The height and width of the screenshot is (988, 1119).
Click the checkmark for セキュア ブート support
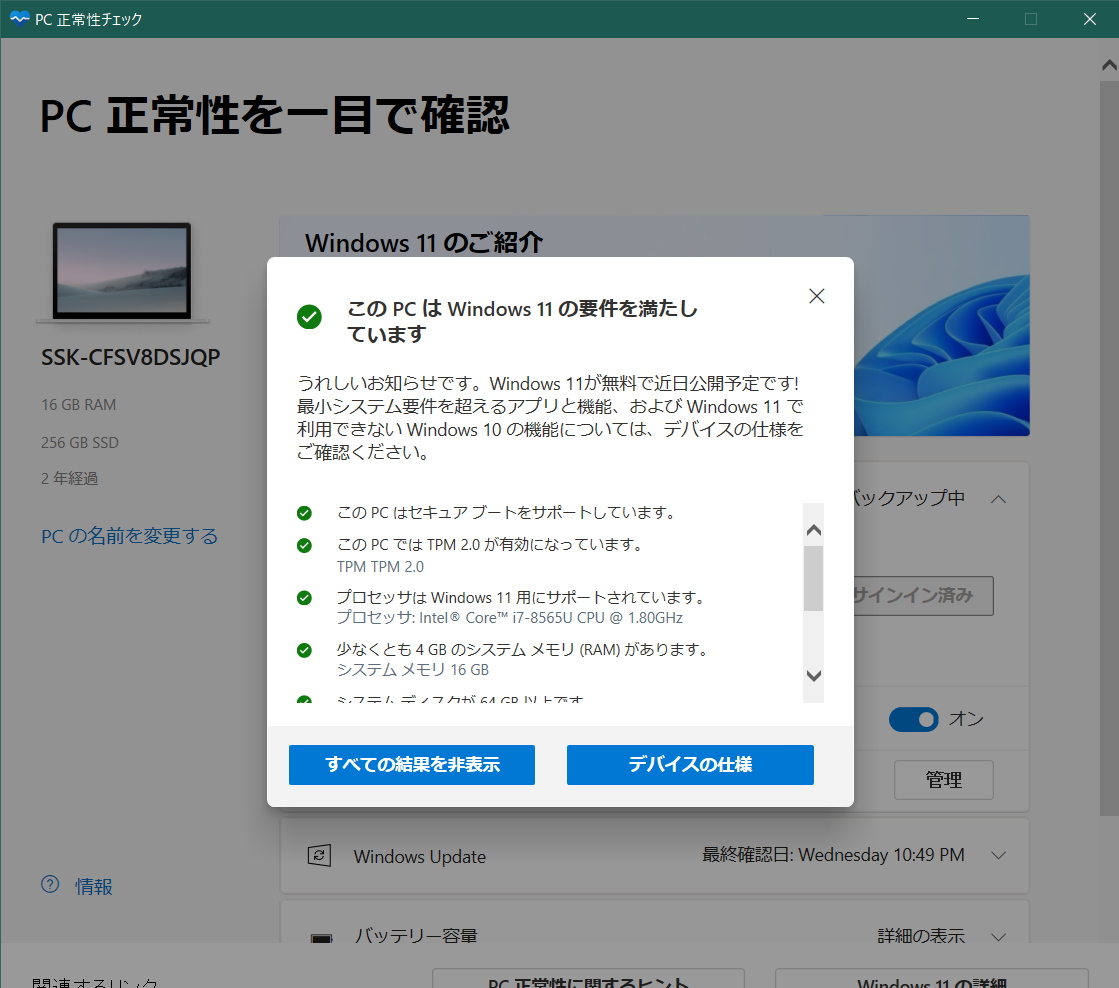point(304,513)
